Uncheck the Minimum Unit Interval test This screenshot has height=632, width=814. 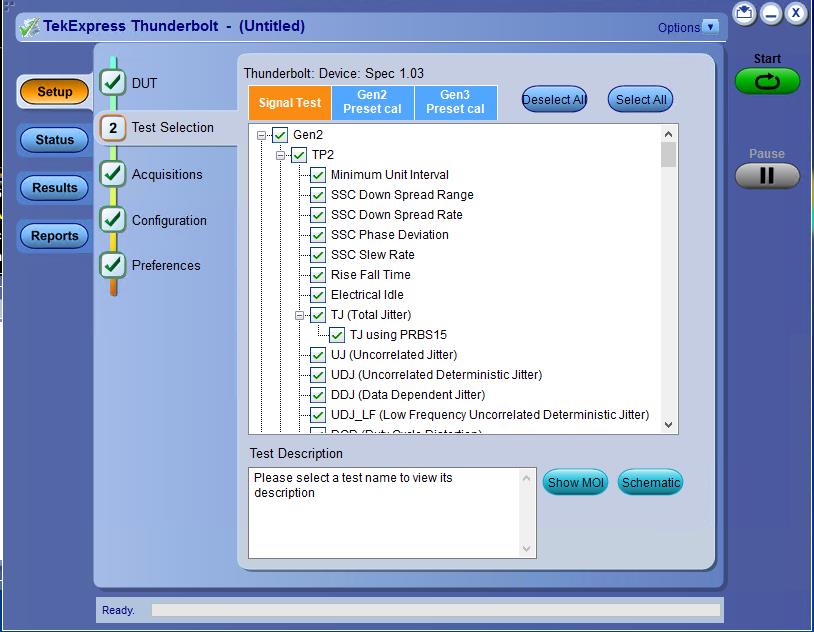pyautogui.click(x=318, y=175)
